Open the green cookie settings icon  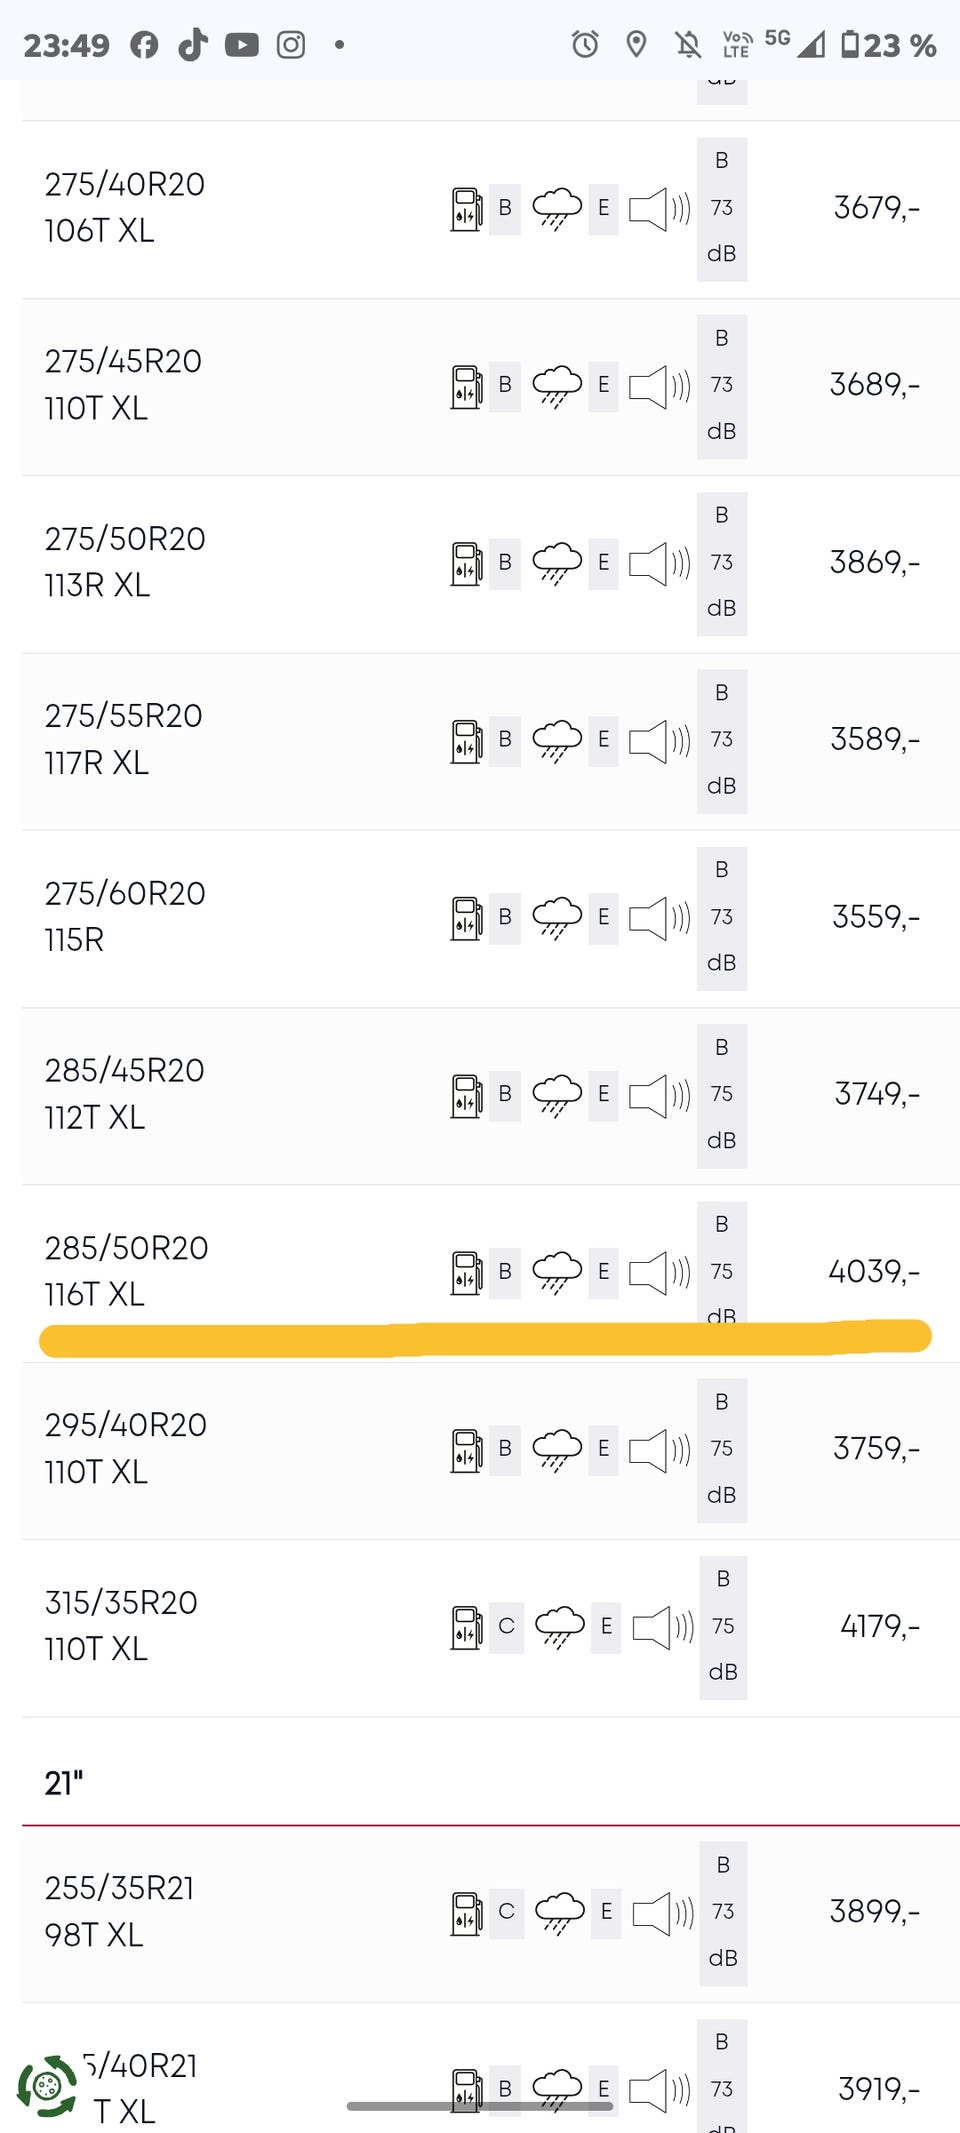tap(47, 2085)
